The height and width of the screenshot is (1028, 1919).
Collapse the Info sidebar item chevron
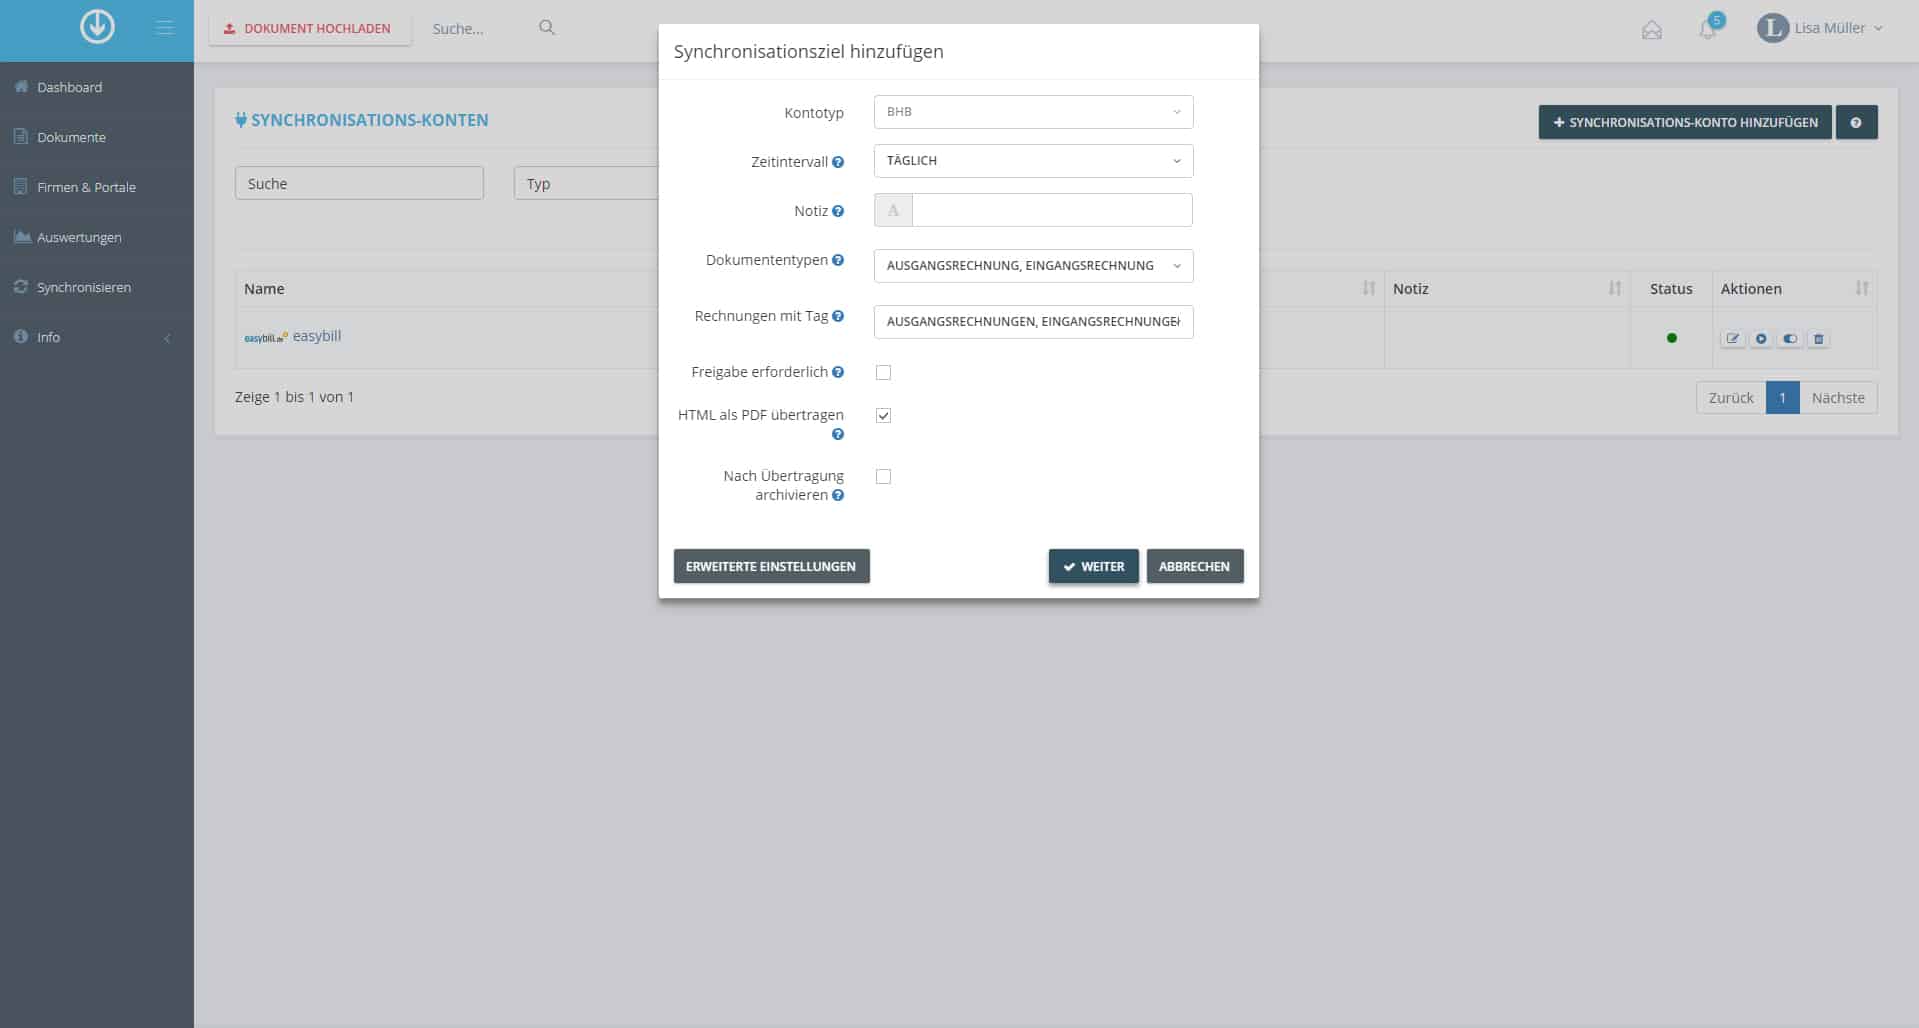coord(167,338)
